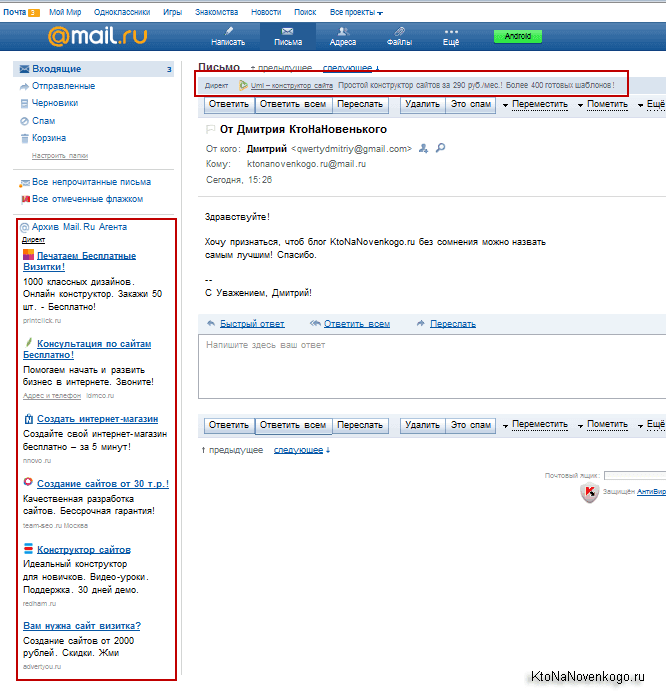Click the Ответить всем link above reply box
Viewport: 666px width, 700px height.
click(x=357, y=324)
